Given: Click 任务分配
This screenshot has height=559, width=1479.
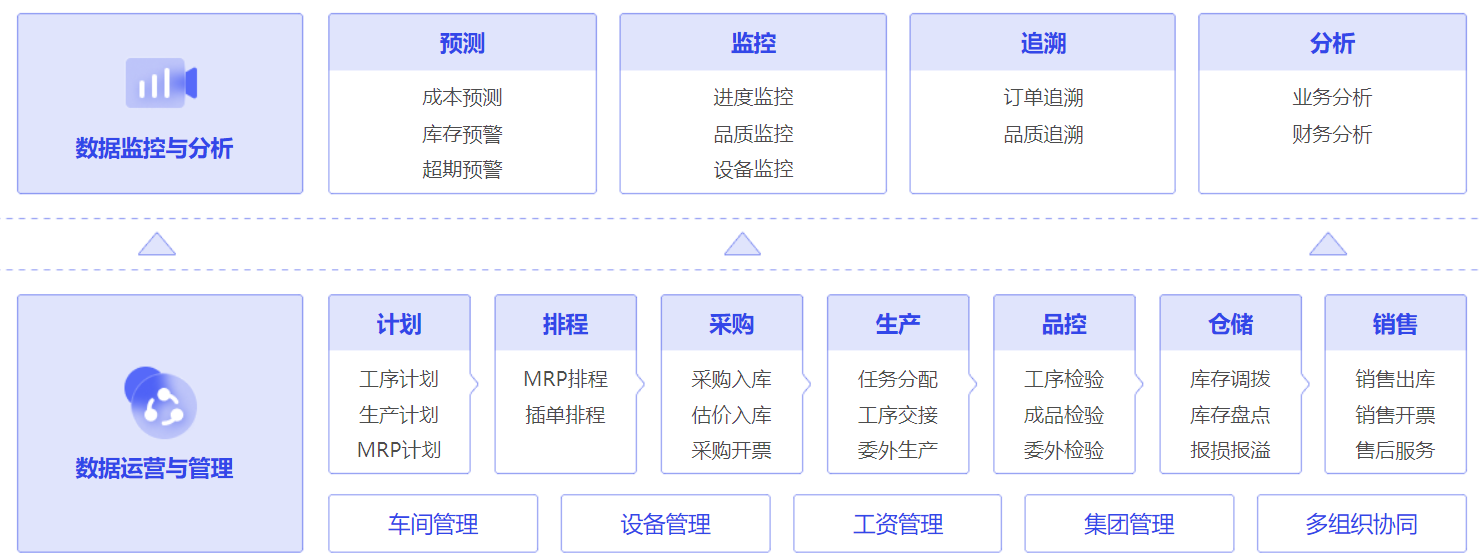Looking at the screenshot, I should 898,379.
